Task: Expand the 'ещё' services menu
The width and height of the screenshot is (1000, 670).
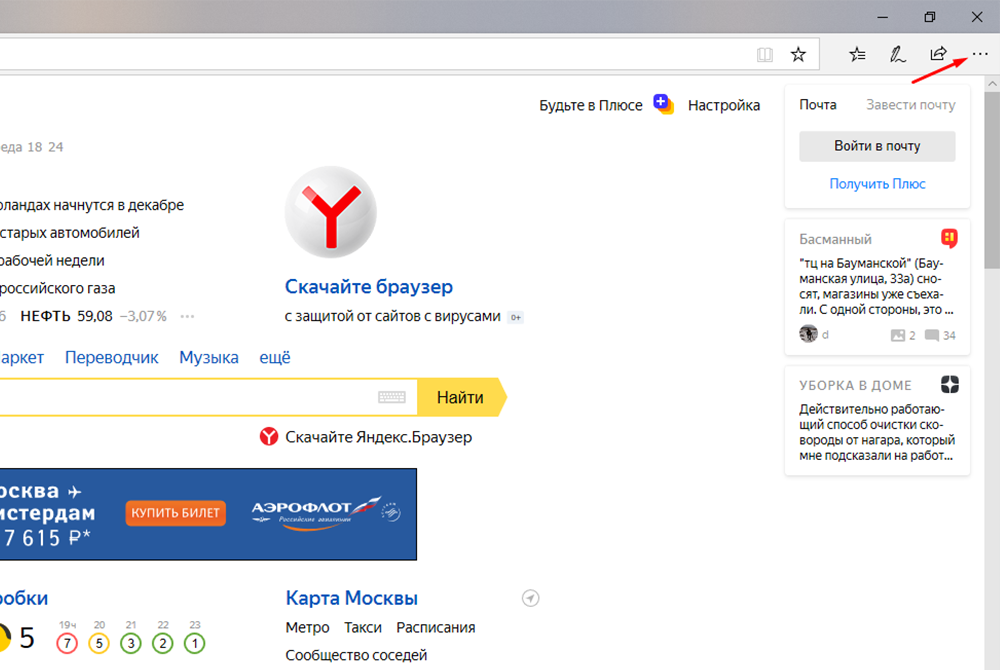Action: point(275,357)
